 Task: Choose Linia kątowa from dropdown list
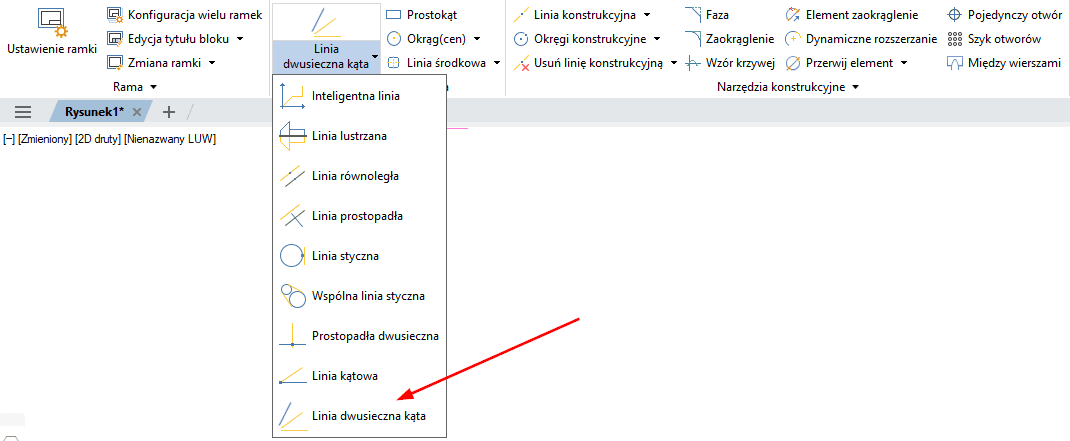coord(359,375)
